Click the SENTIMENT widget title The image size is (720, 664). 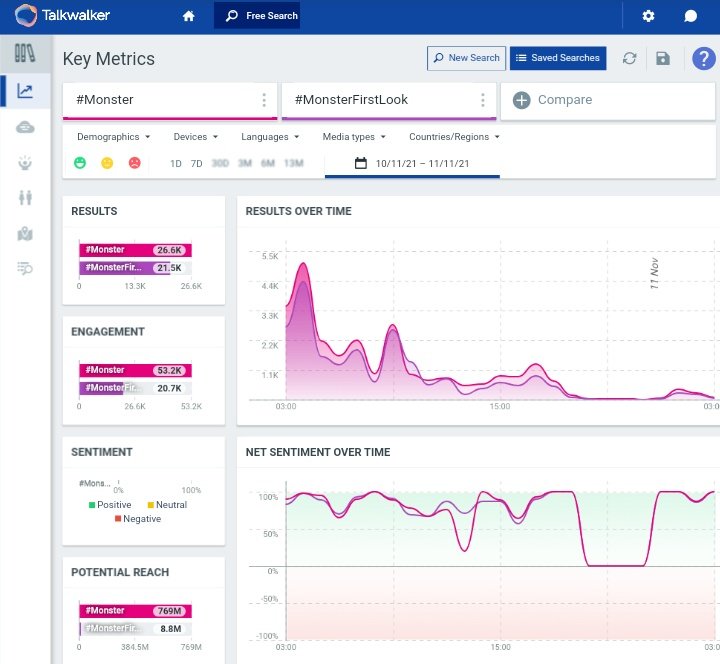click(x=102, y=452)
